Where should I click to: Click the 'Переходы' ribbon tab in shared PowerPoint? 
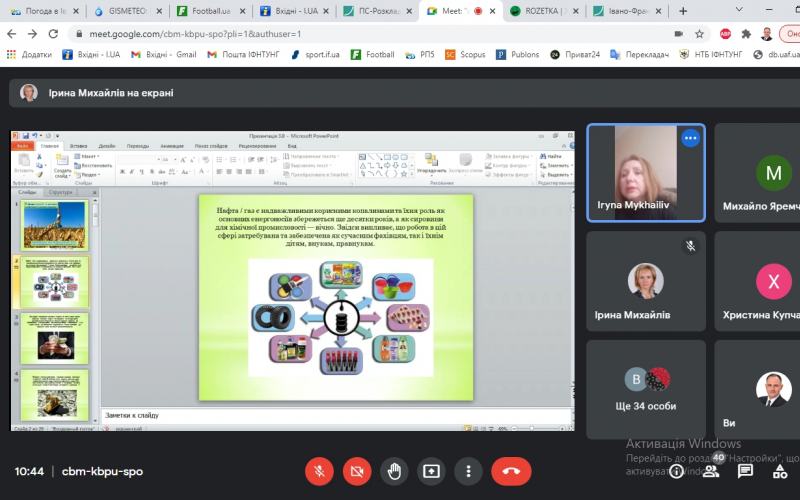click(138, 146)
